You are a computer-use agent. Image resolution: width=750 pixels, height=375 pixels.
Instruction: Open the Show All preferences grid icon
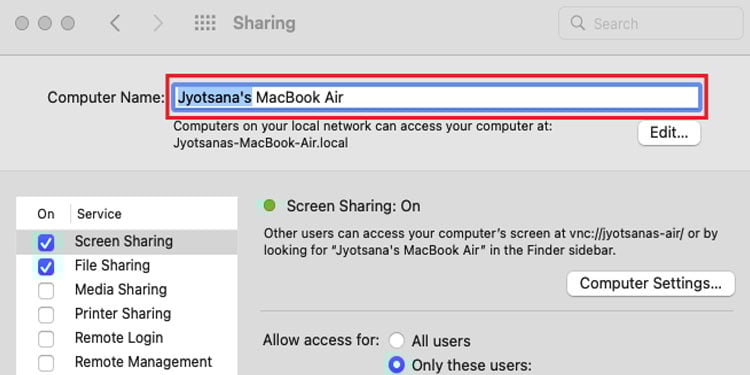pos(205,23)
